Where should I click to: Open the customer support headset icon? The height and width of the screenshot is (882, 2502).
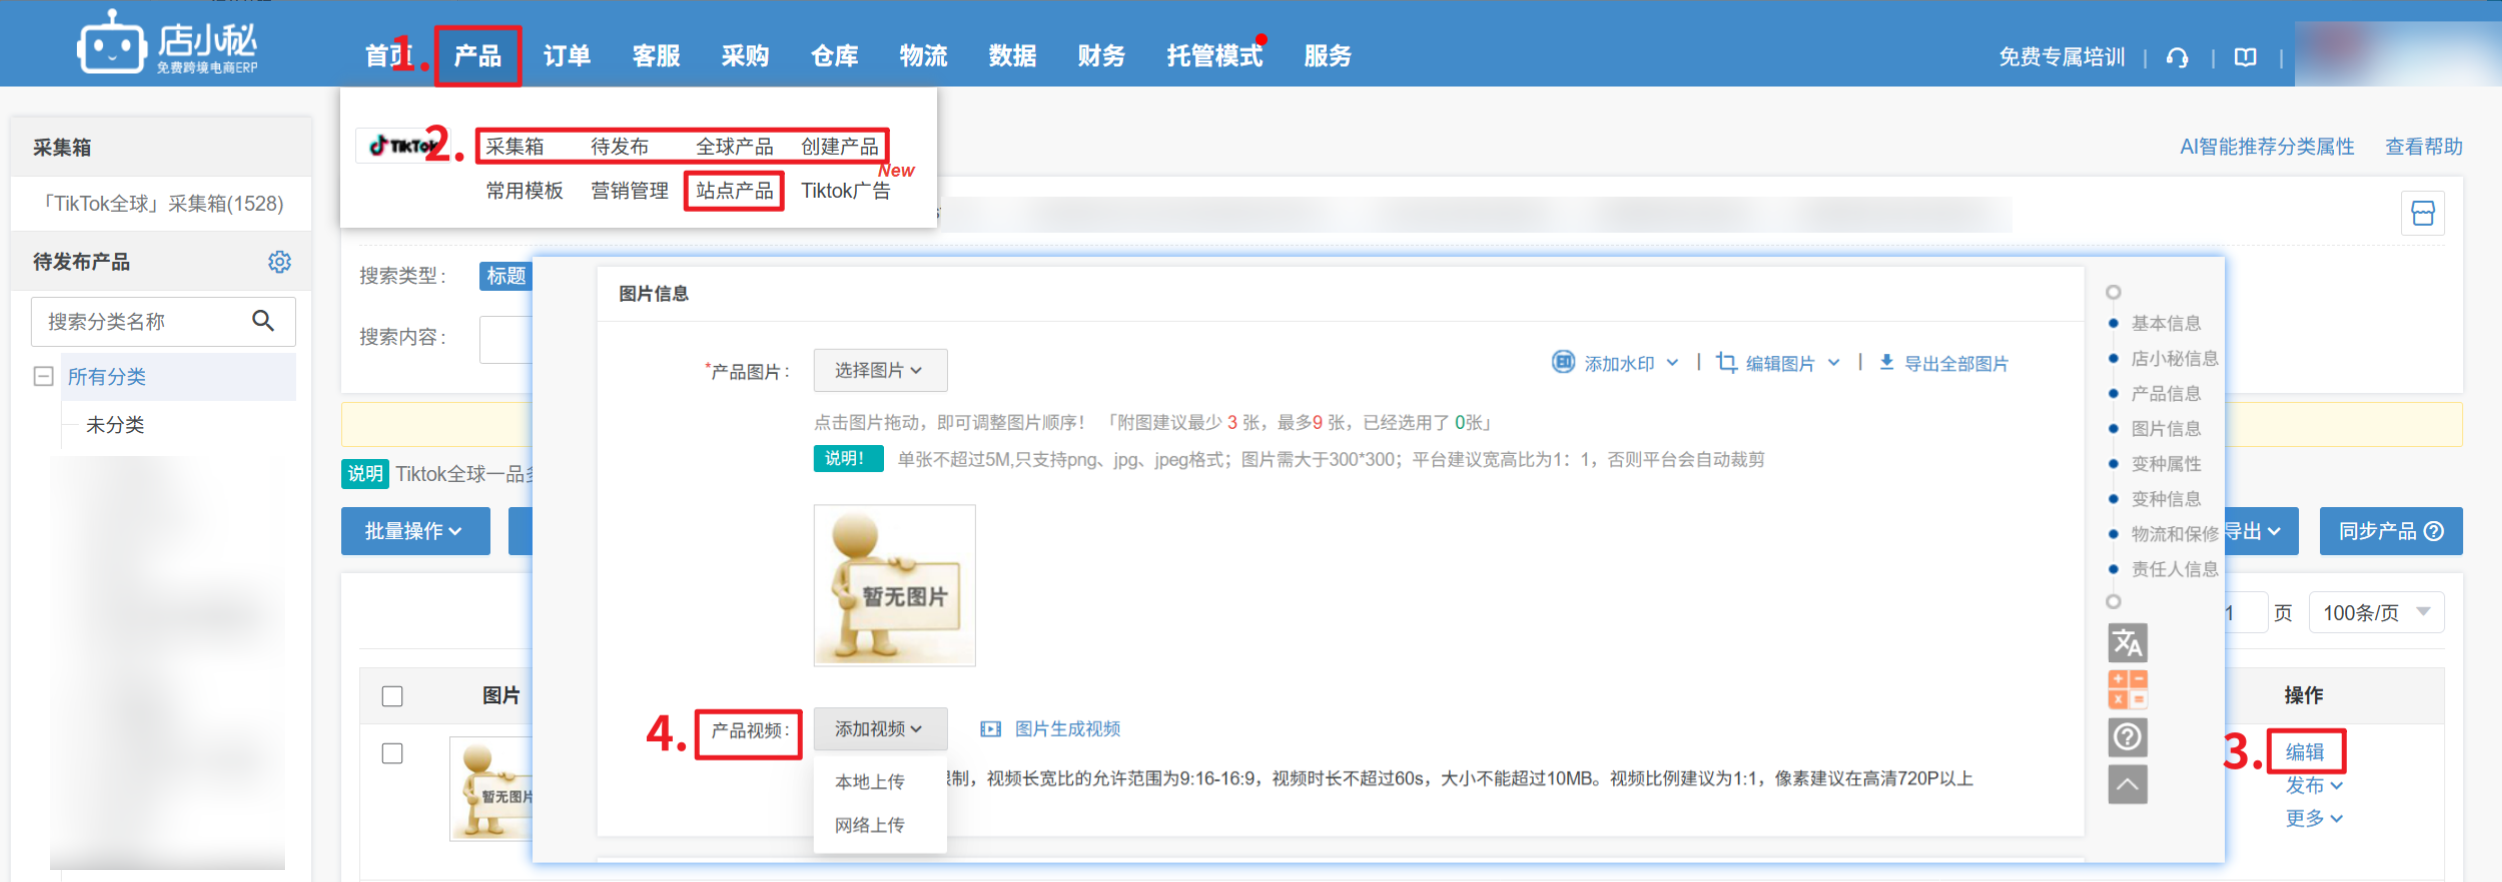click(x=2177, y=58)
